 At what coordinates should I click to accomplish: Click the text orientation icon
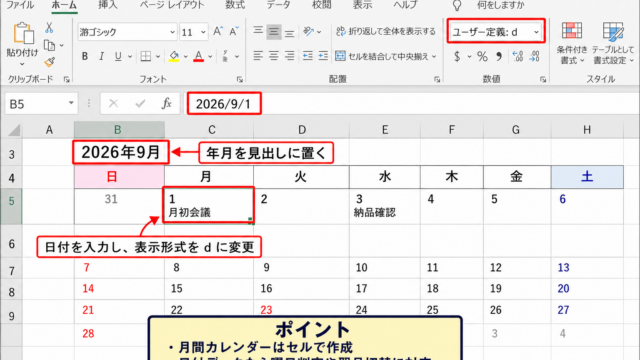click(x=309, y=31)
